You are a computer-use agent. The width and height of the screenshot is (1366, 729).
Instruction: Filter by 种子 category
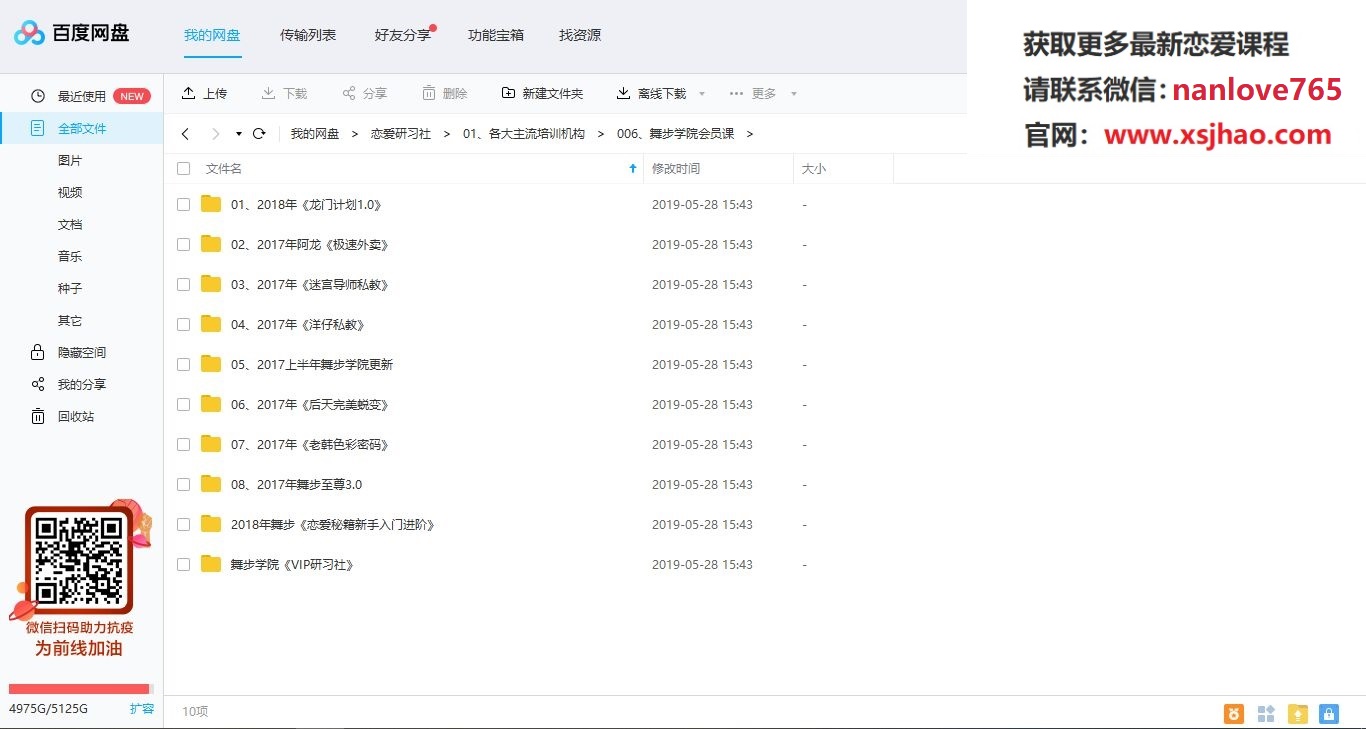70,288
